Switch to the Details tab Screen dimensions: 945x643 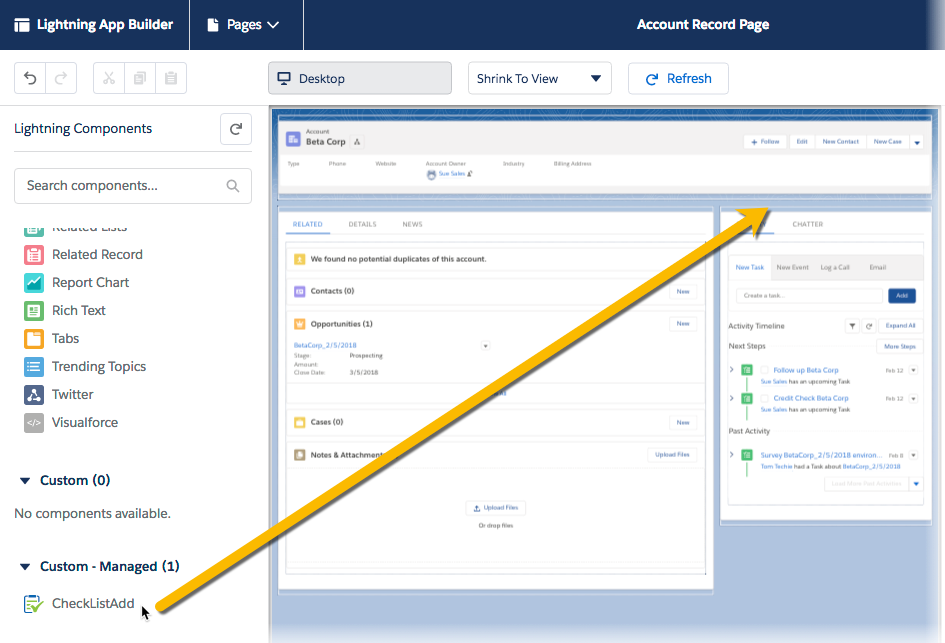362,224
